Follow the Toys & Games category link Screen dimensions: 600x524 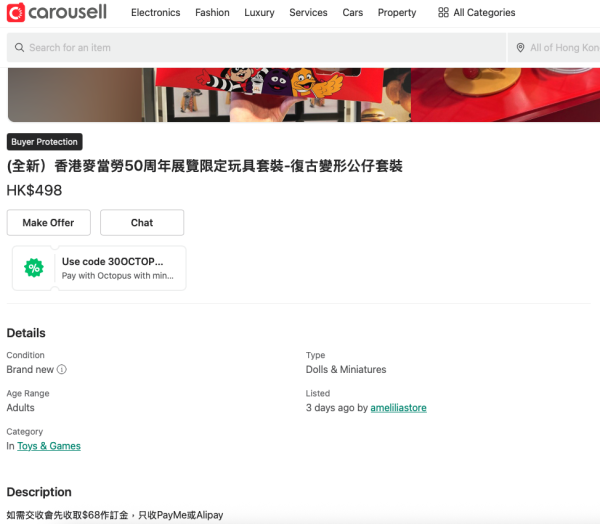pos(49,446)
